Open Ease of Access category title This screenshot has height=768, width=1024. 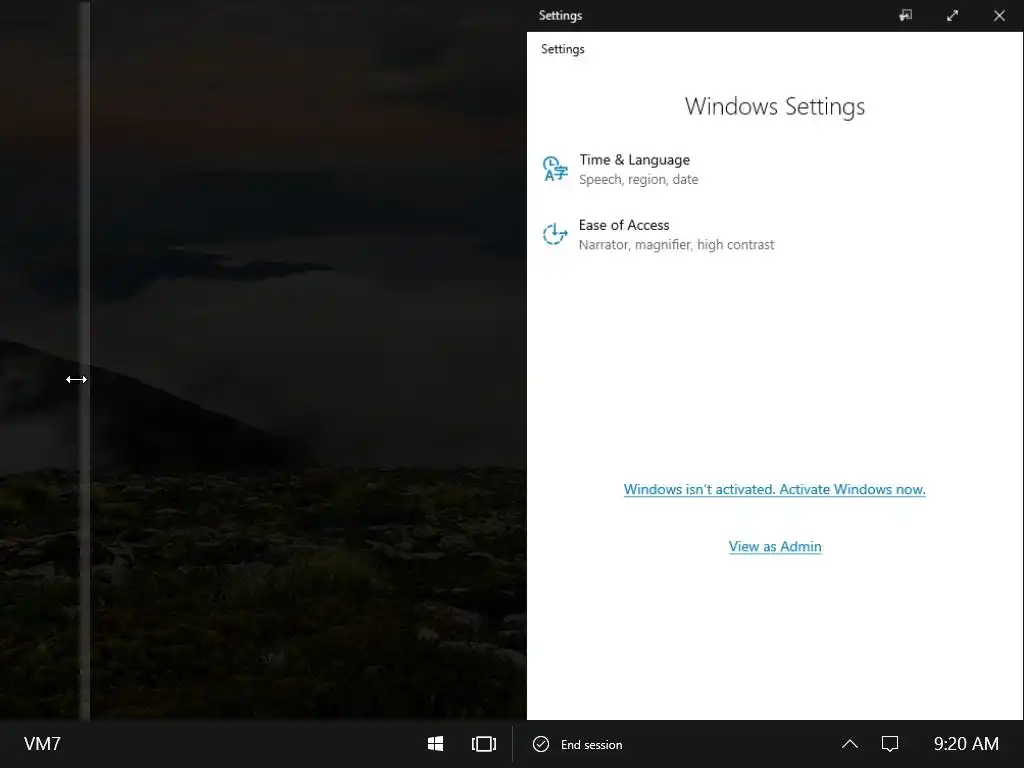coord(624,225)
